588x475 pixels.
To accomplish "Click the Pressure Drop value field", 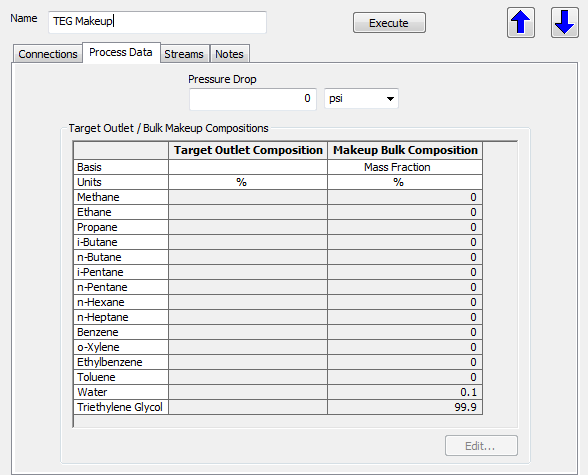I will point(253,99).
